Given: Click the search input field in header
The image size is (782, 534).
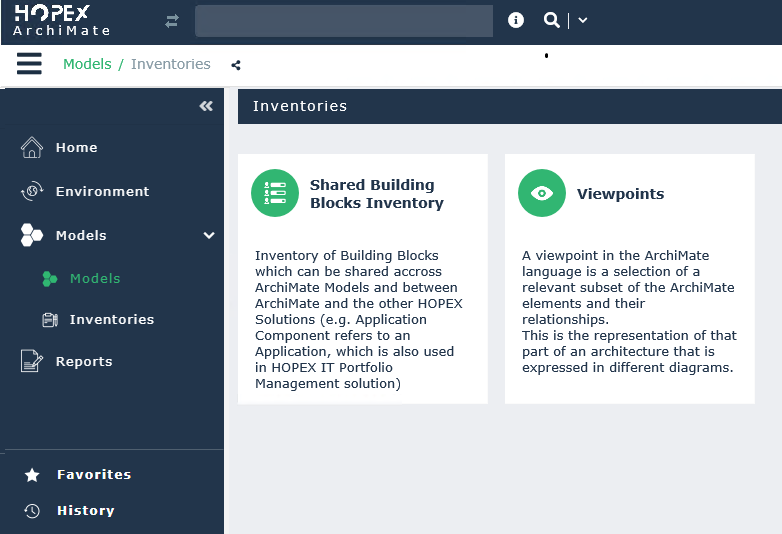Looking at the screenshot, I should point(343,21).
